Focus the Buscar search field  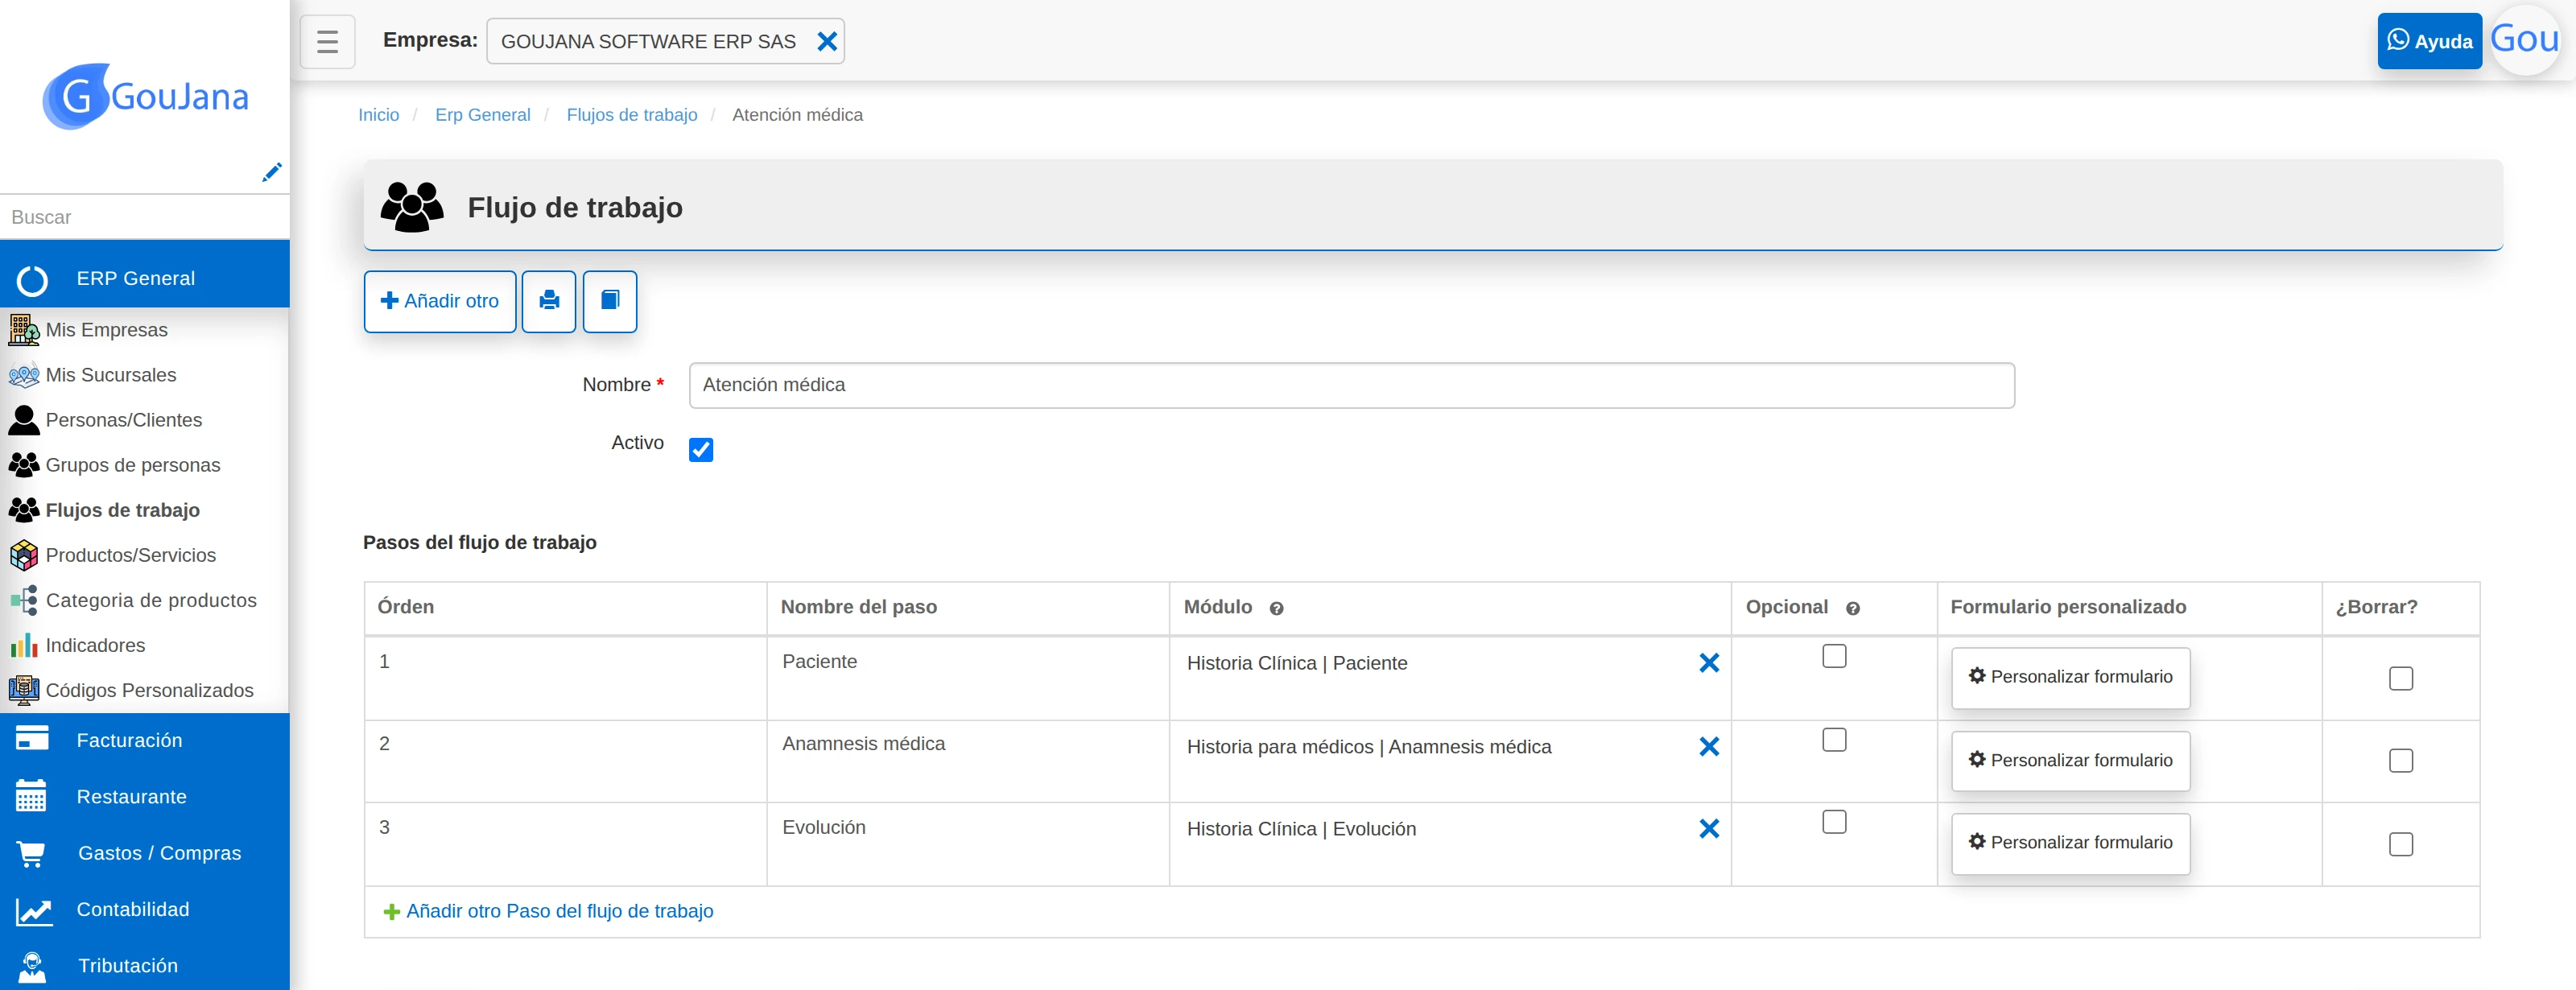coord(145,217)
